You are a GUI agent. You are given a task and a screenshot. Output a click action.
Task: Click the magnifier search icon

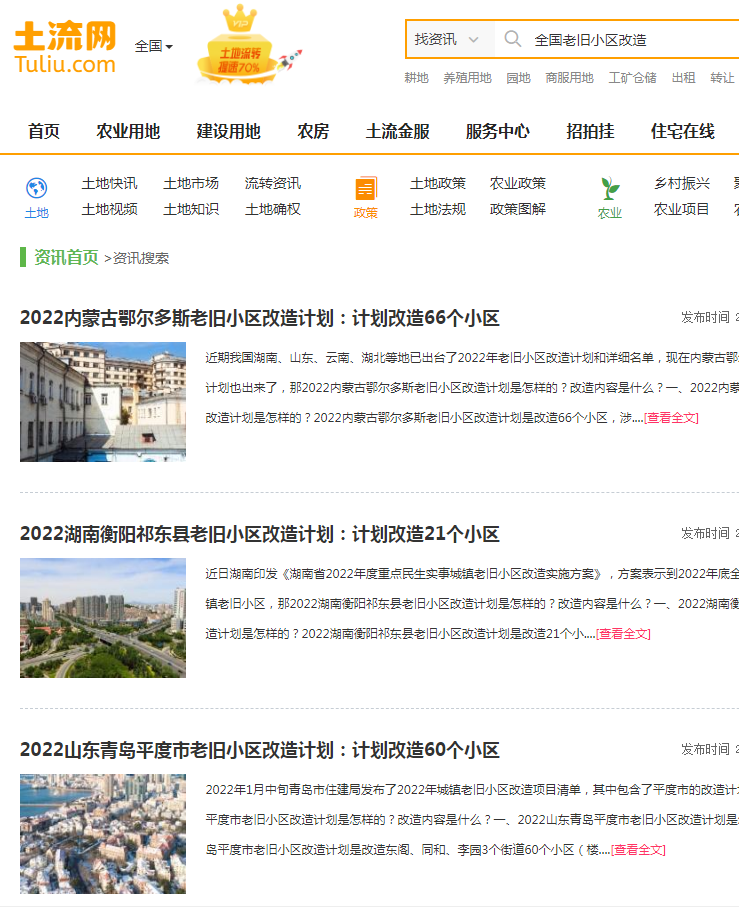513,39
